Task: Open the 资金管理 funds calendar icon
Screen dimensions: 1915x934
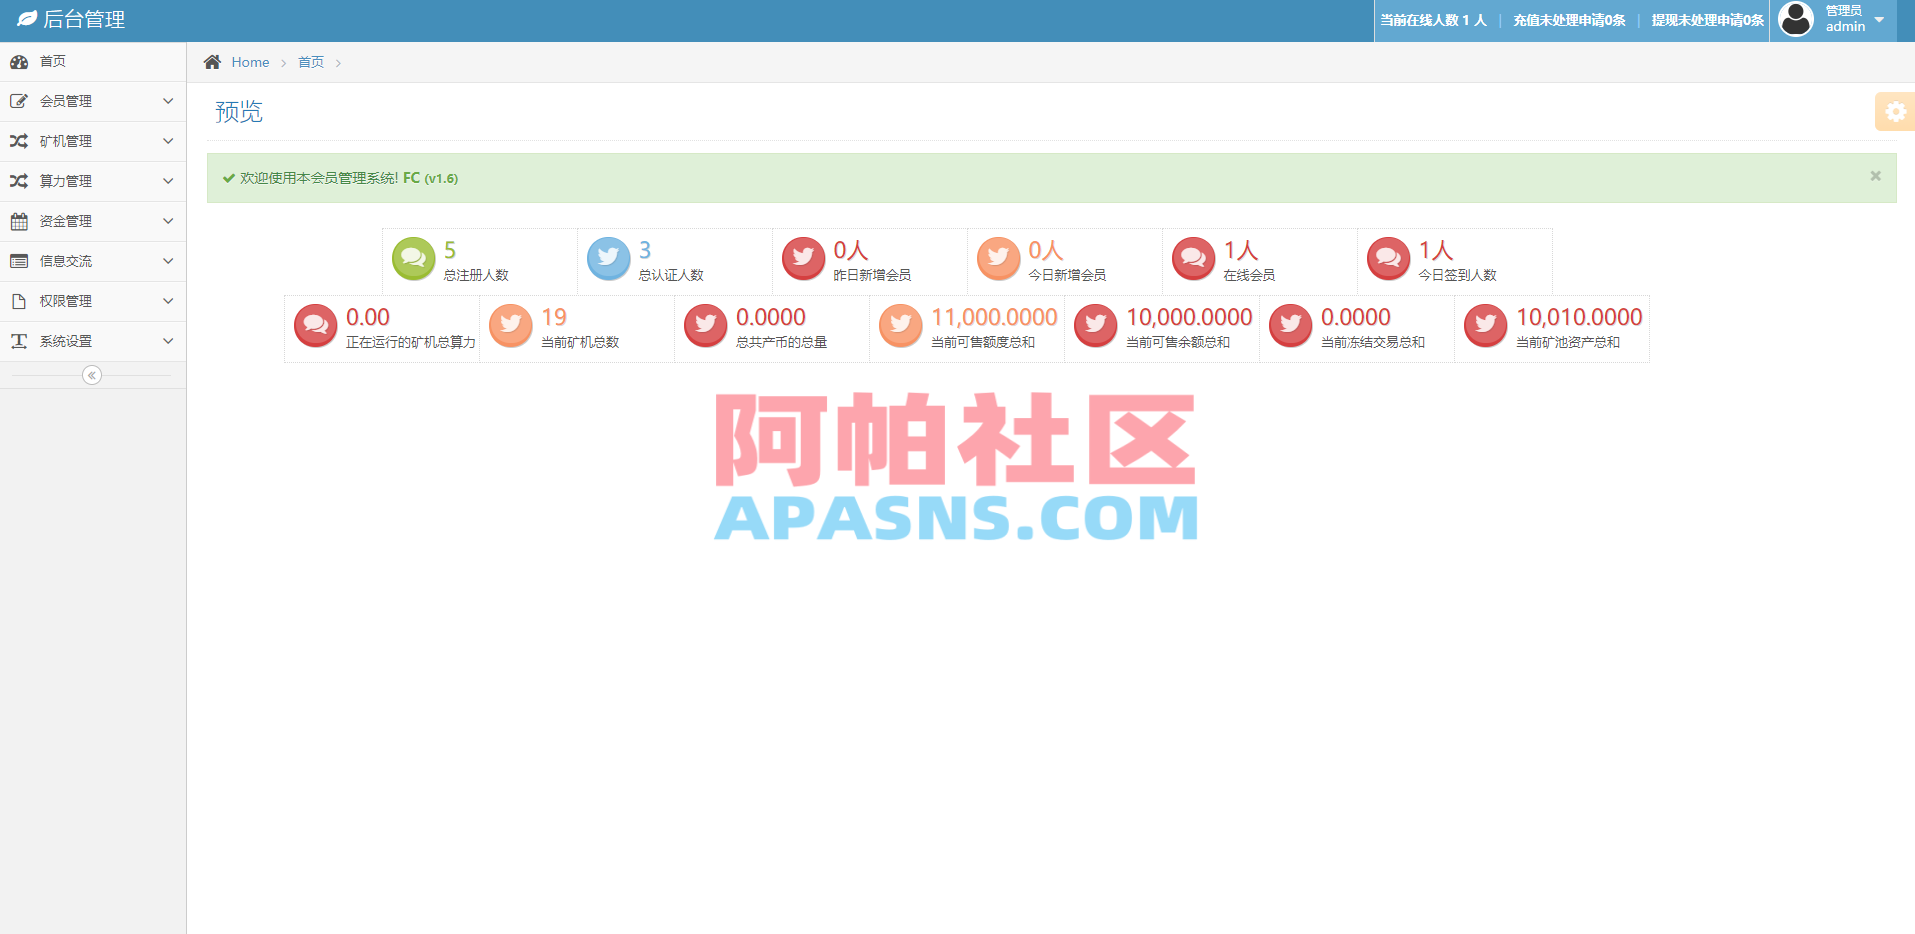Action: coord(18,221)
